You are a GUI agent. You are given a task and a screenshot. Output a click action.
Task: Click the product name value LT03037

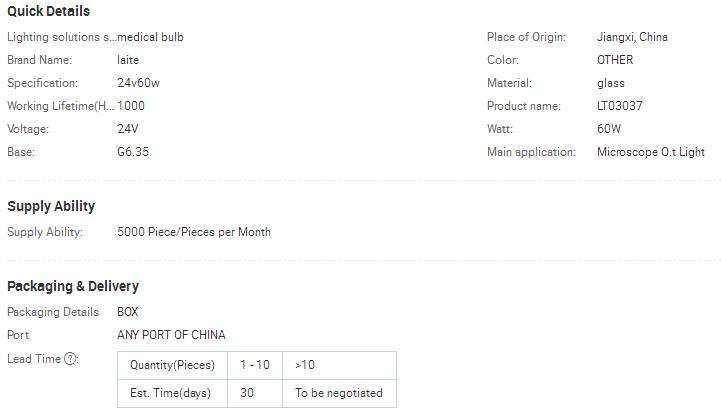620,106
